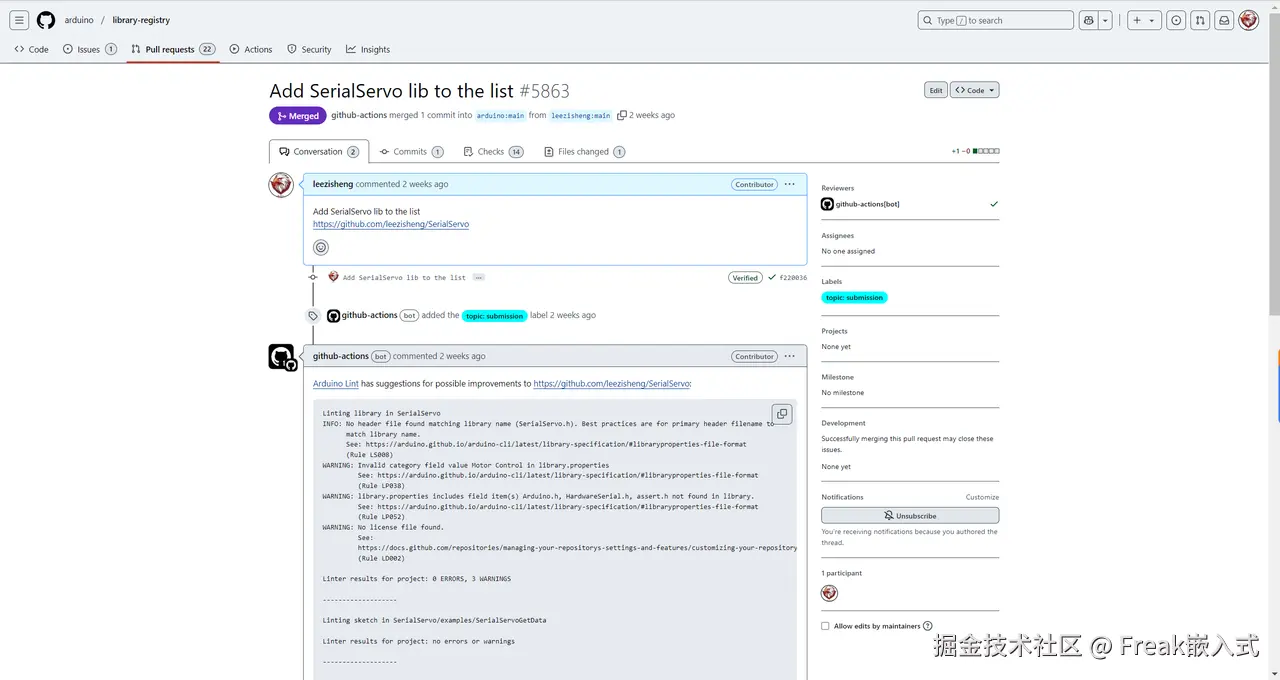Go to GitHub home via Octocat logo
Screen dimensions: 1280x680
pyautogui.click(x=46, y=20)
